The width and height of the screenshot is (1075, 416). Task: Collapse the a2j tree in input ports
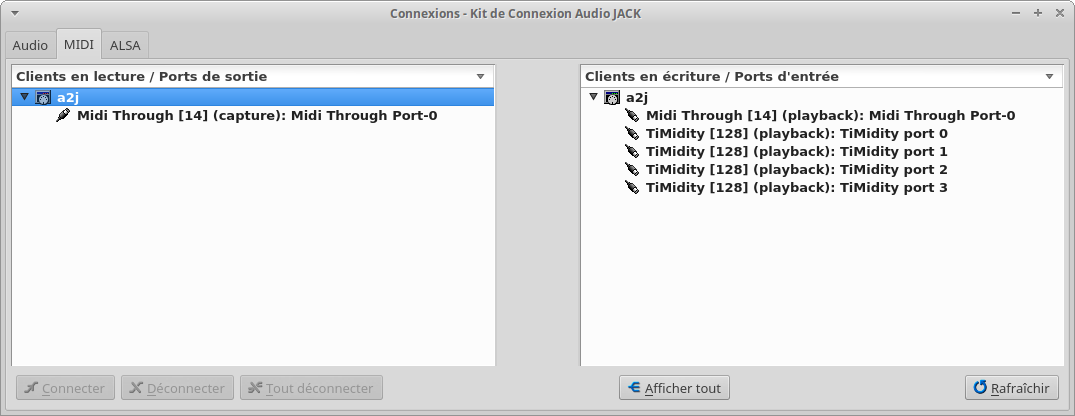tap(594, 97)
